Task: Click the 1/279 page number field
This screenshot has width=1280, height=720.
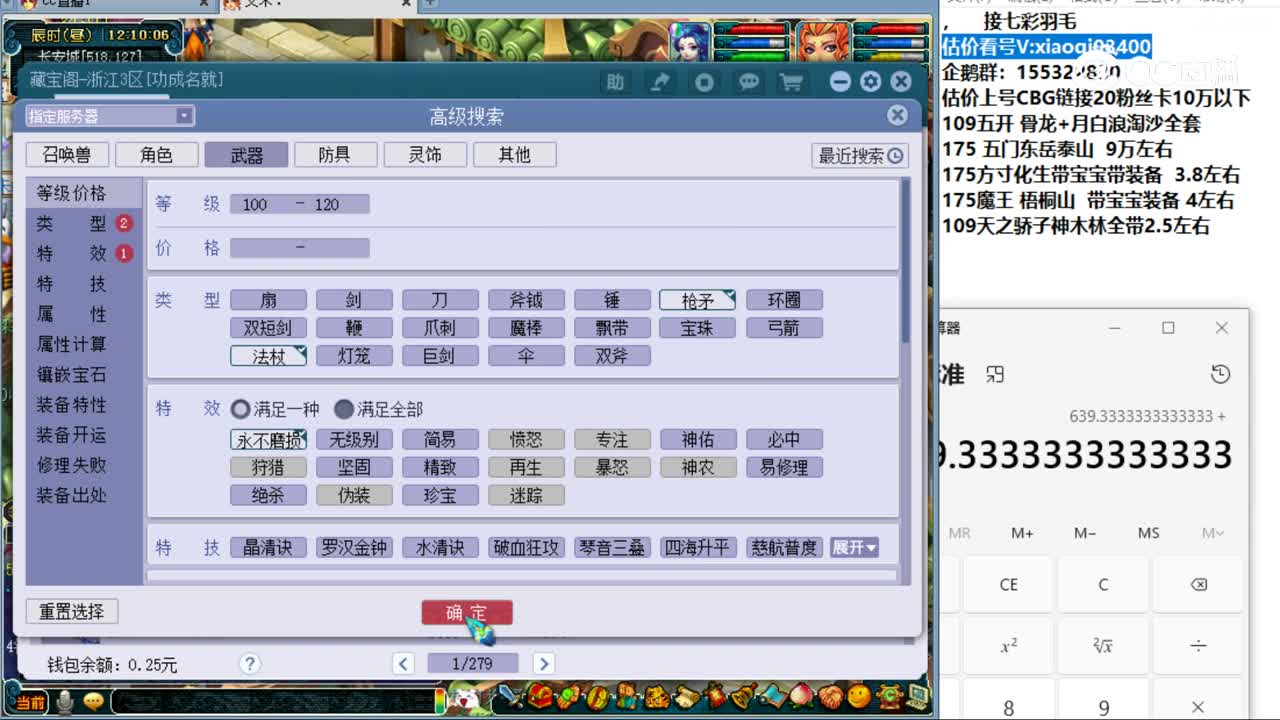Action: pyautogui.click(x=473, y=663)
